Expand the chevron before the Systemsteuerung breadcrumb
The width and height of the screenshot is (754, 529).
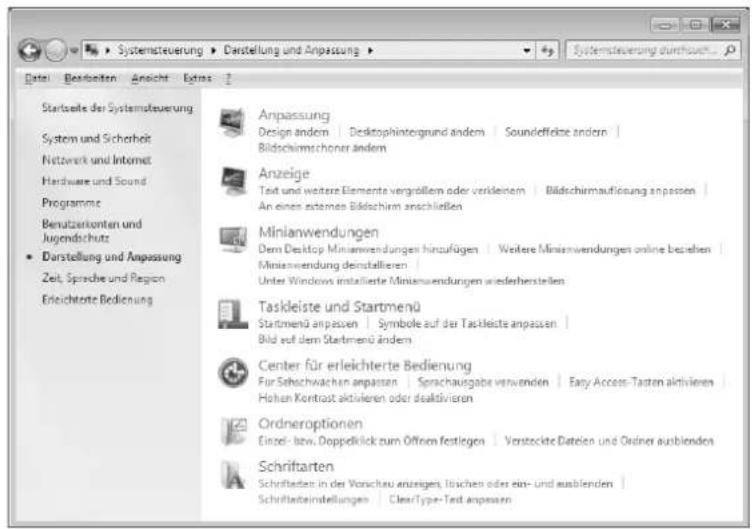(x=108, y=50)
